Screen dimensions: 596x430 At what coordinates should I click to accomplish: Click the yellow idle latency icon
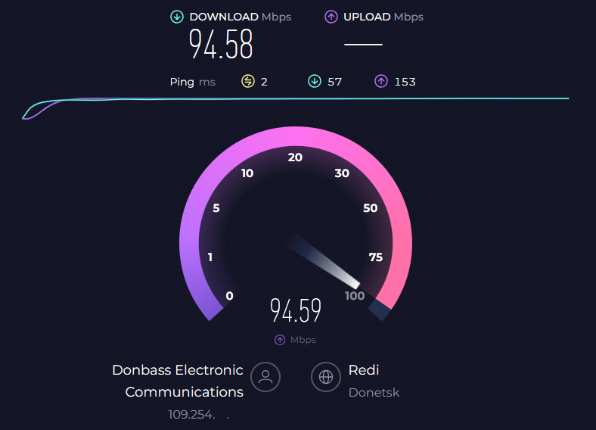[248, 81]
